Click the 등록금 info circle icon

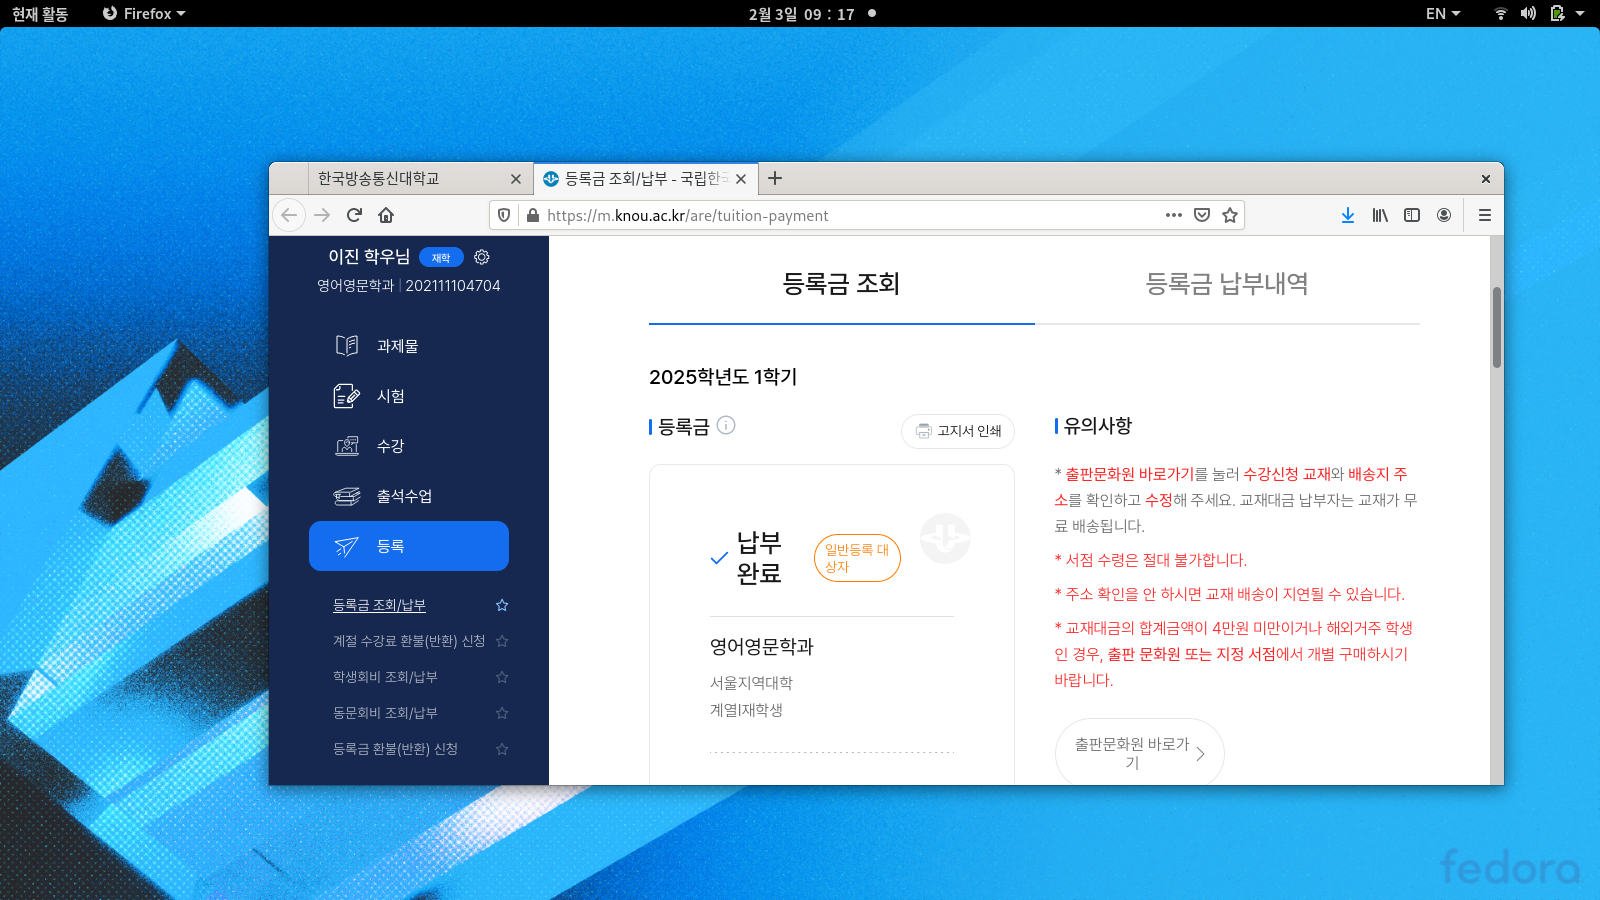pyautogui.click(x=726, y=425)
